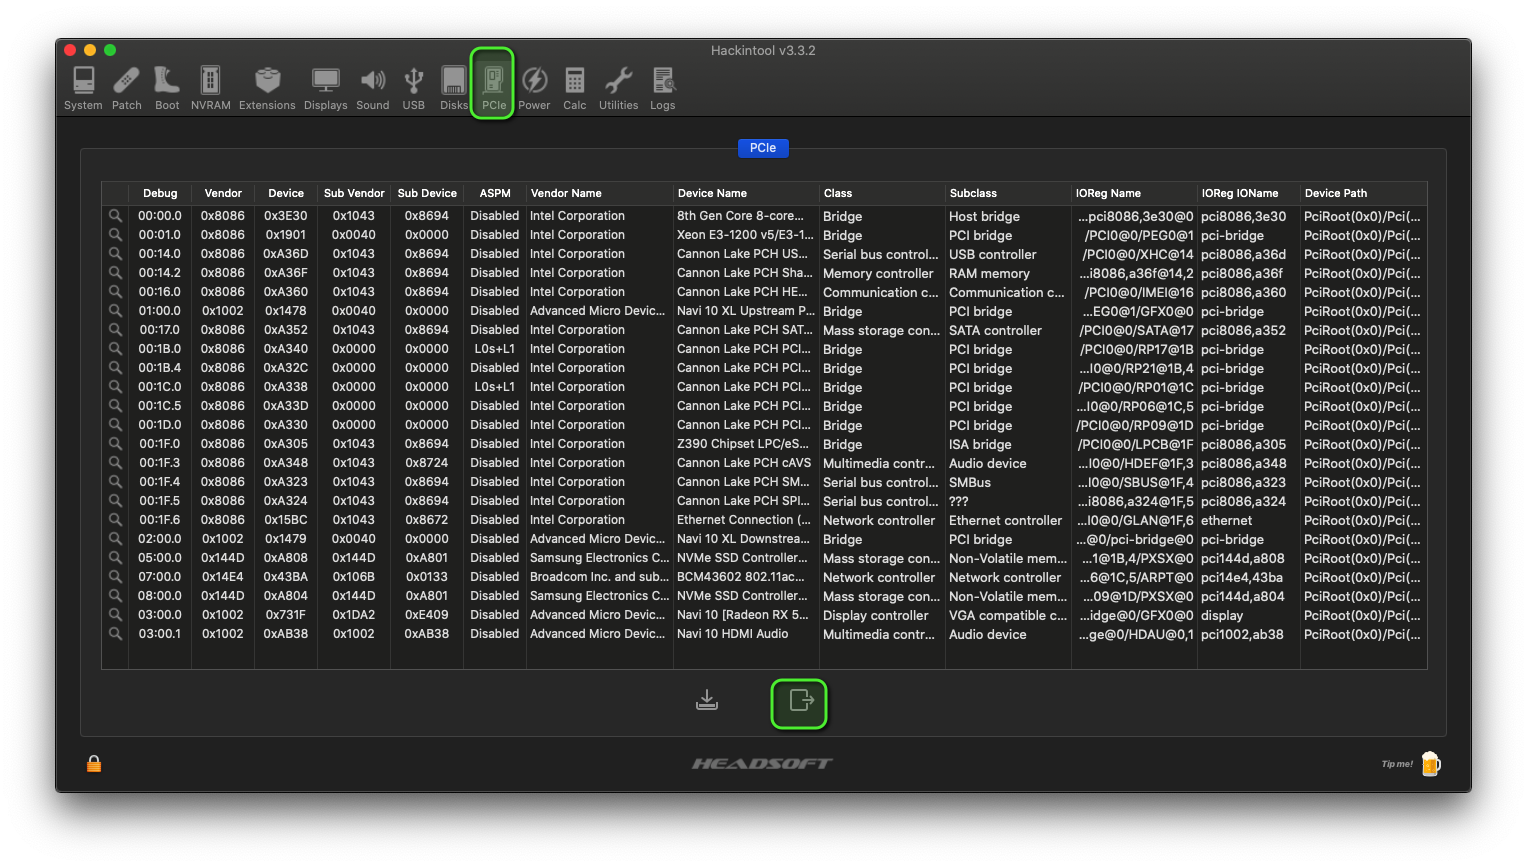Click the "Host bridge" subclass cell

coord(985,217)
